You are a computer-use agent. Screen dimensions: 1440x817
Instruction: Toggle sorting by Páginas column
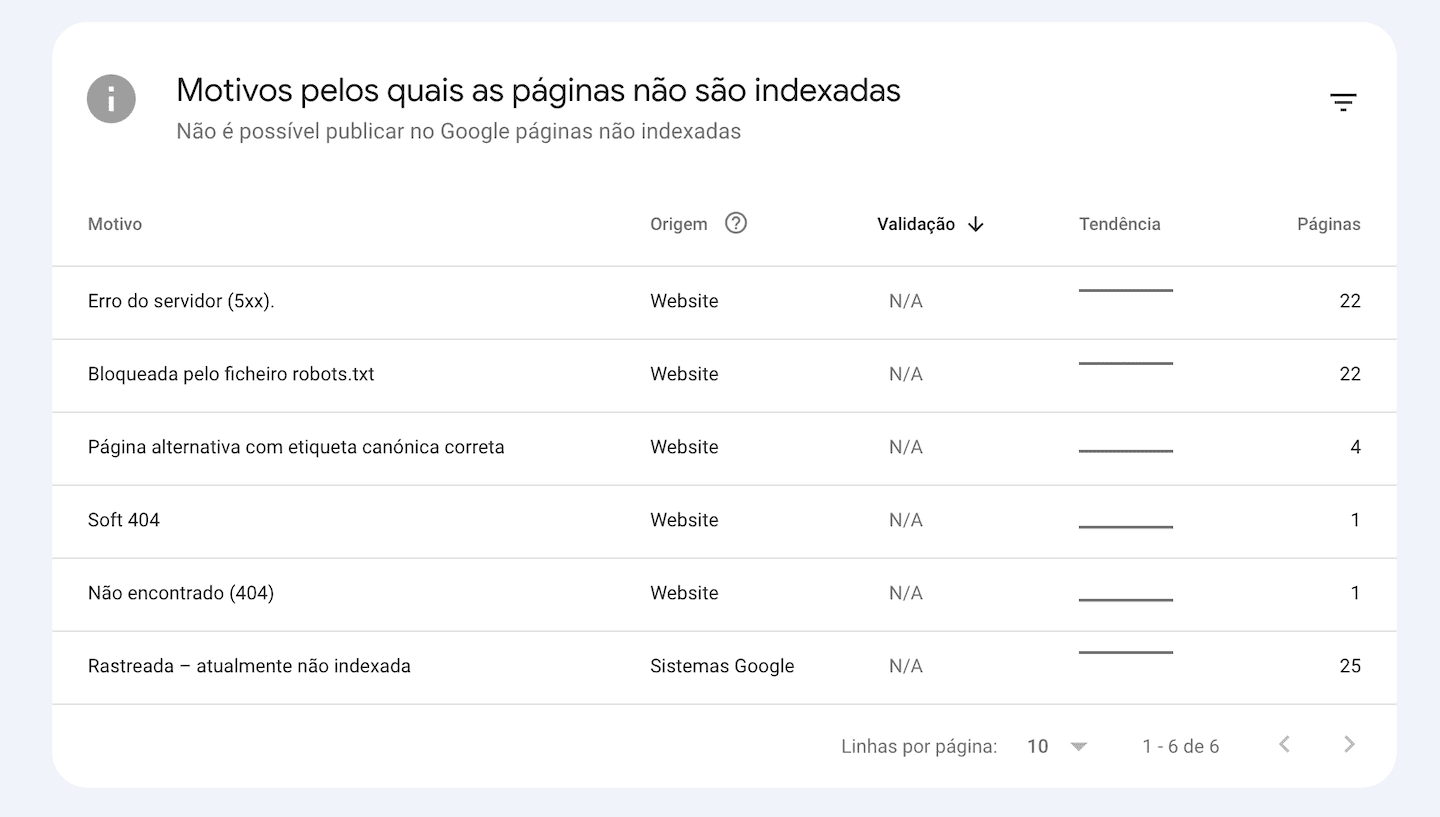(1328, 224)
